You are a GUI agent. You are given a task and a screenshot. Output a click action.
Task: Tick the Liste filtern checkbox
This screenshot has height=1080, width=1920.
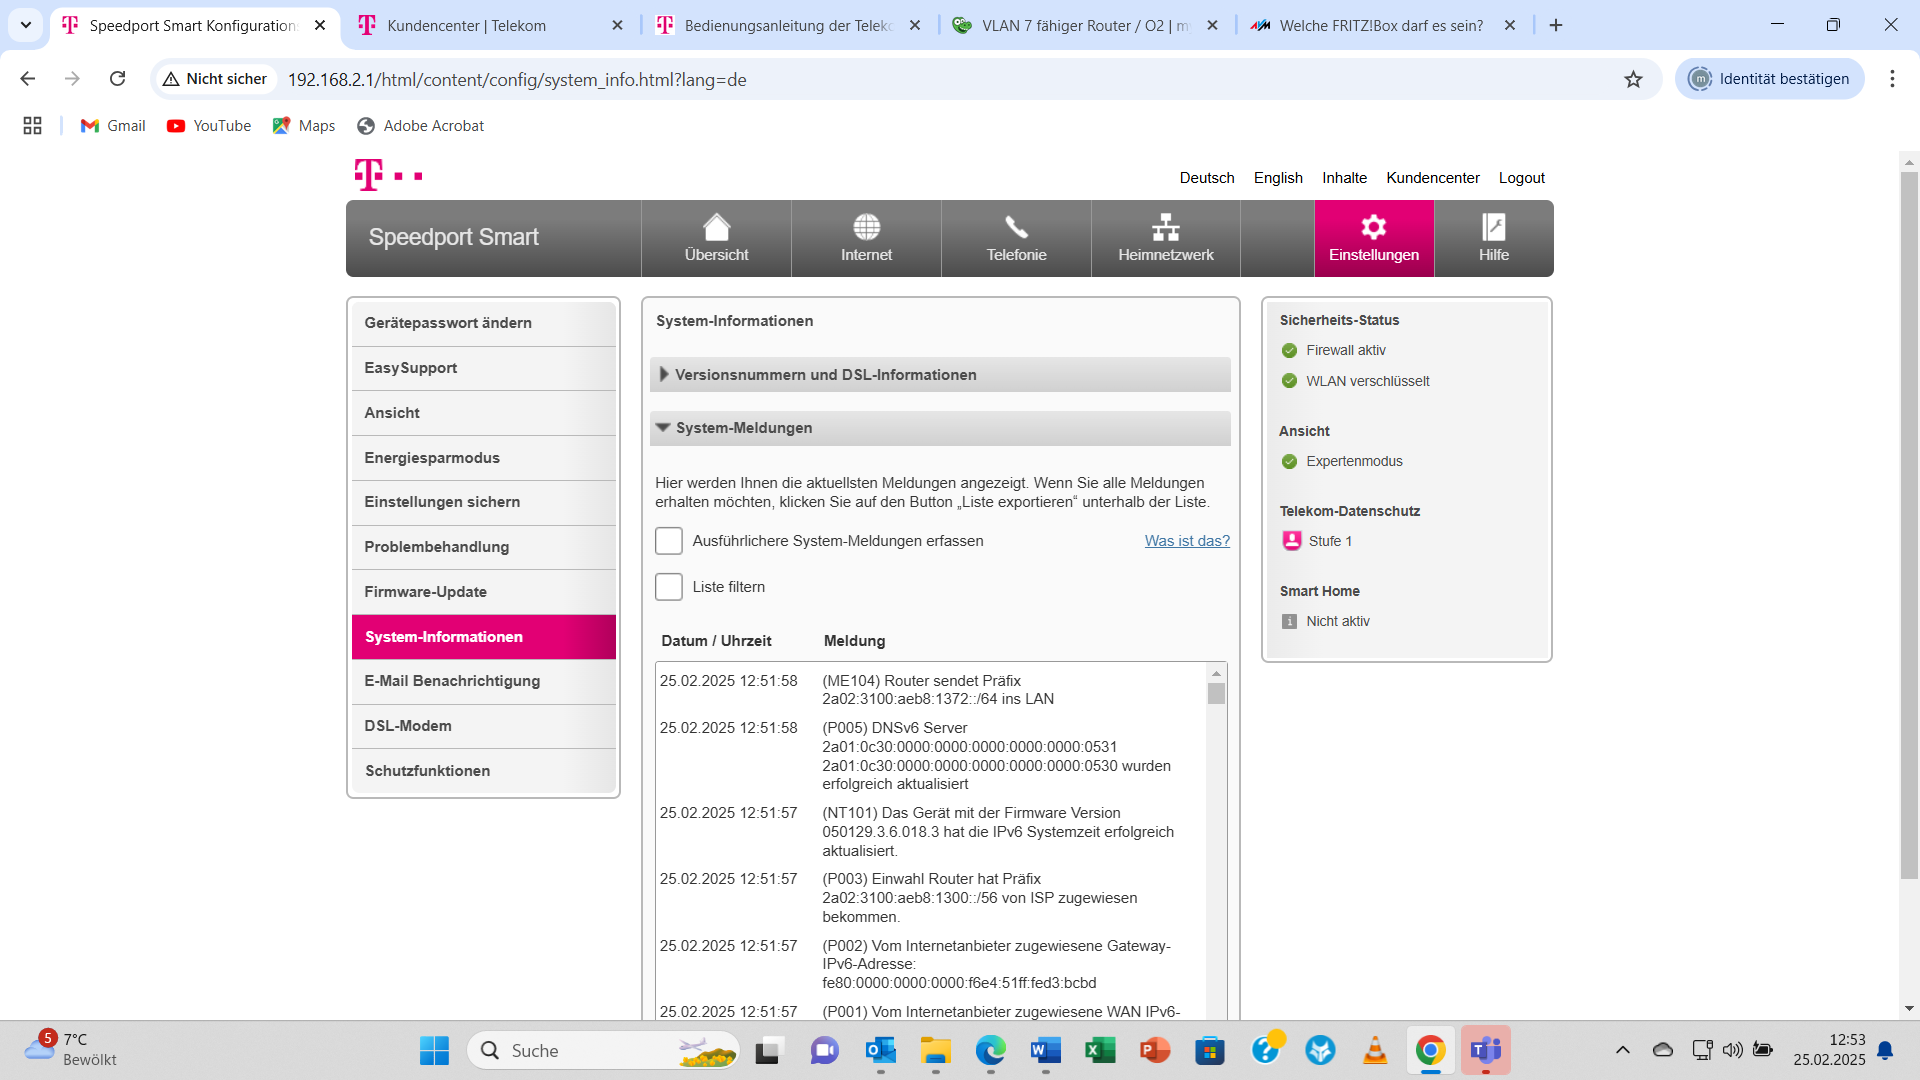pyautogui.click(x=669, y=587)
